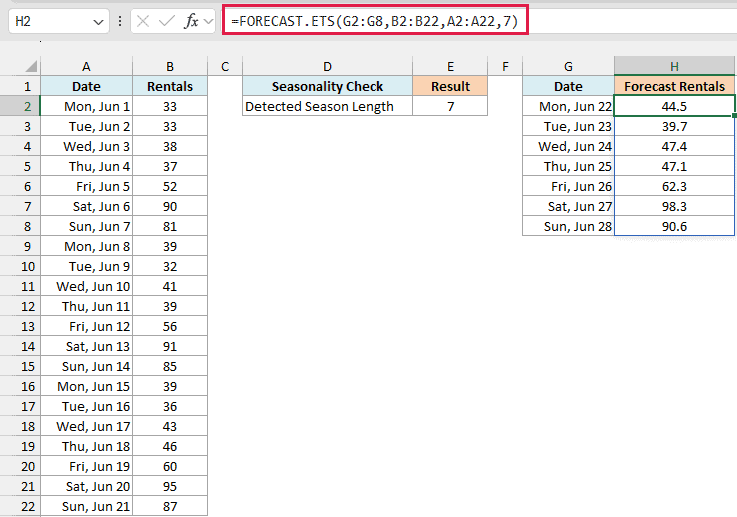Click the 'Mon, Jun 1' date cell
737x517 pixels.
tap(86, 106)
